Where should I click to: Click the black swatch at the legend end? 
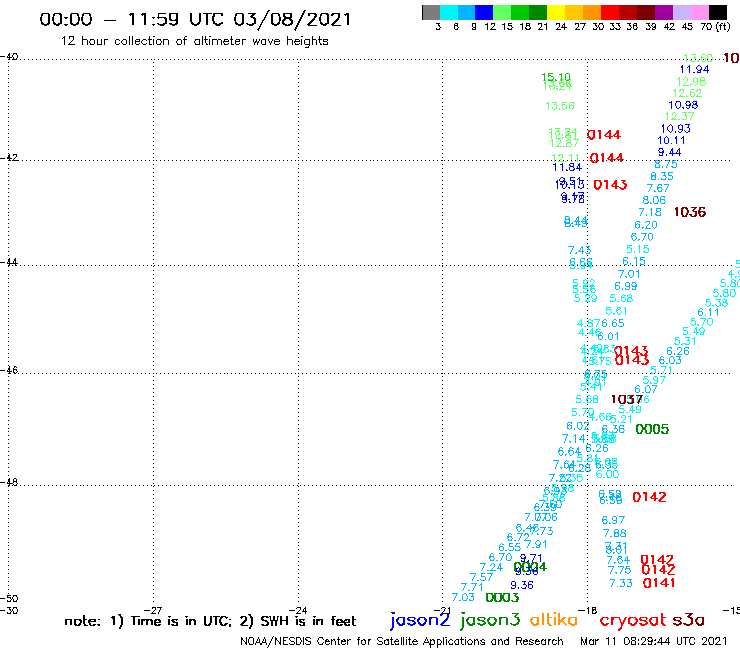[x=718, y=12]
